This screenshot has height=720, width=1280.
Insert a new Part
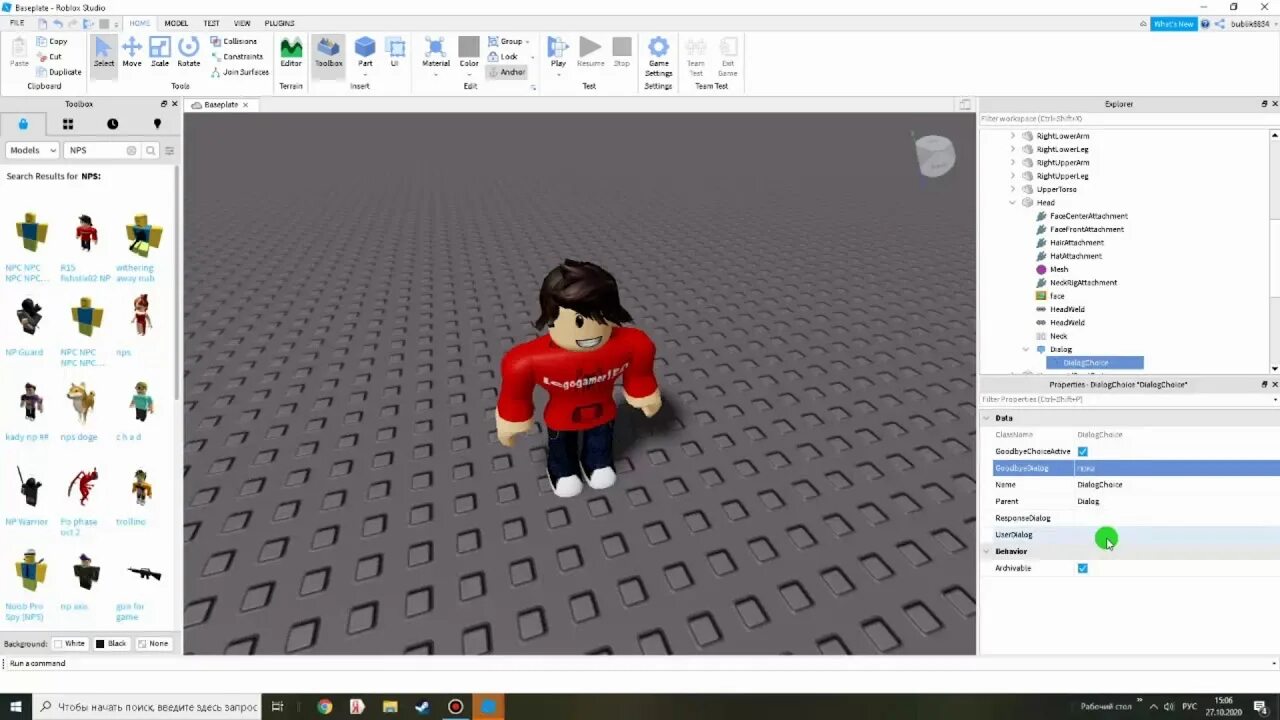(365, 54)
